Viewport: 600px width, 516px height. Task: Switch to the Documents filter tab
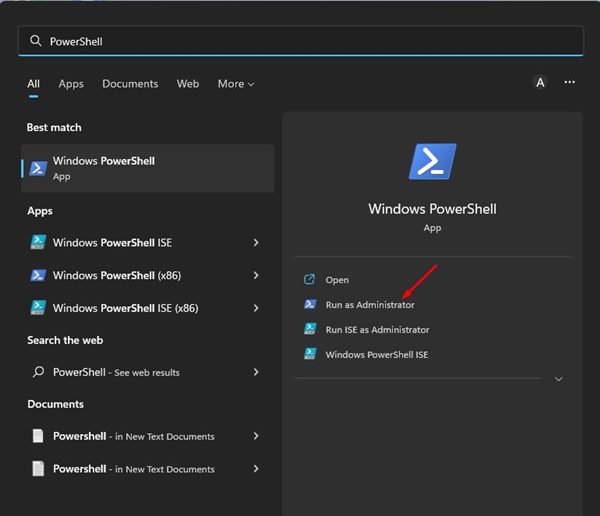pyautogui.click(x=130, y=84)
